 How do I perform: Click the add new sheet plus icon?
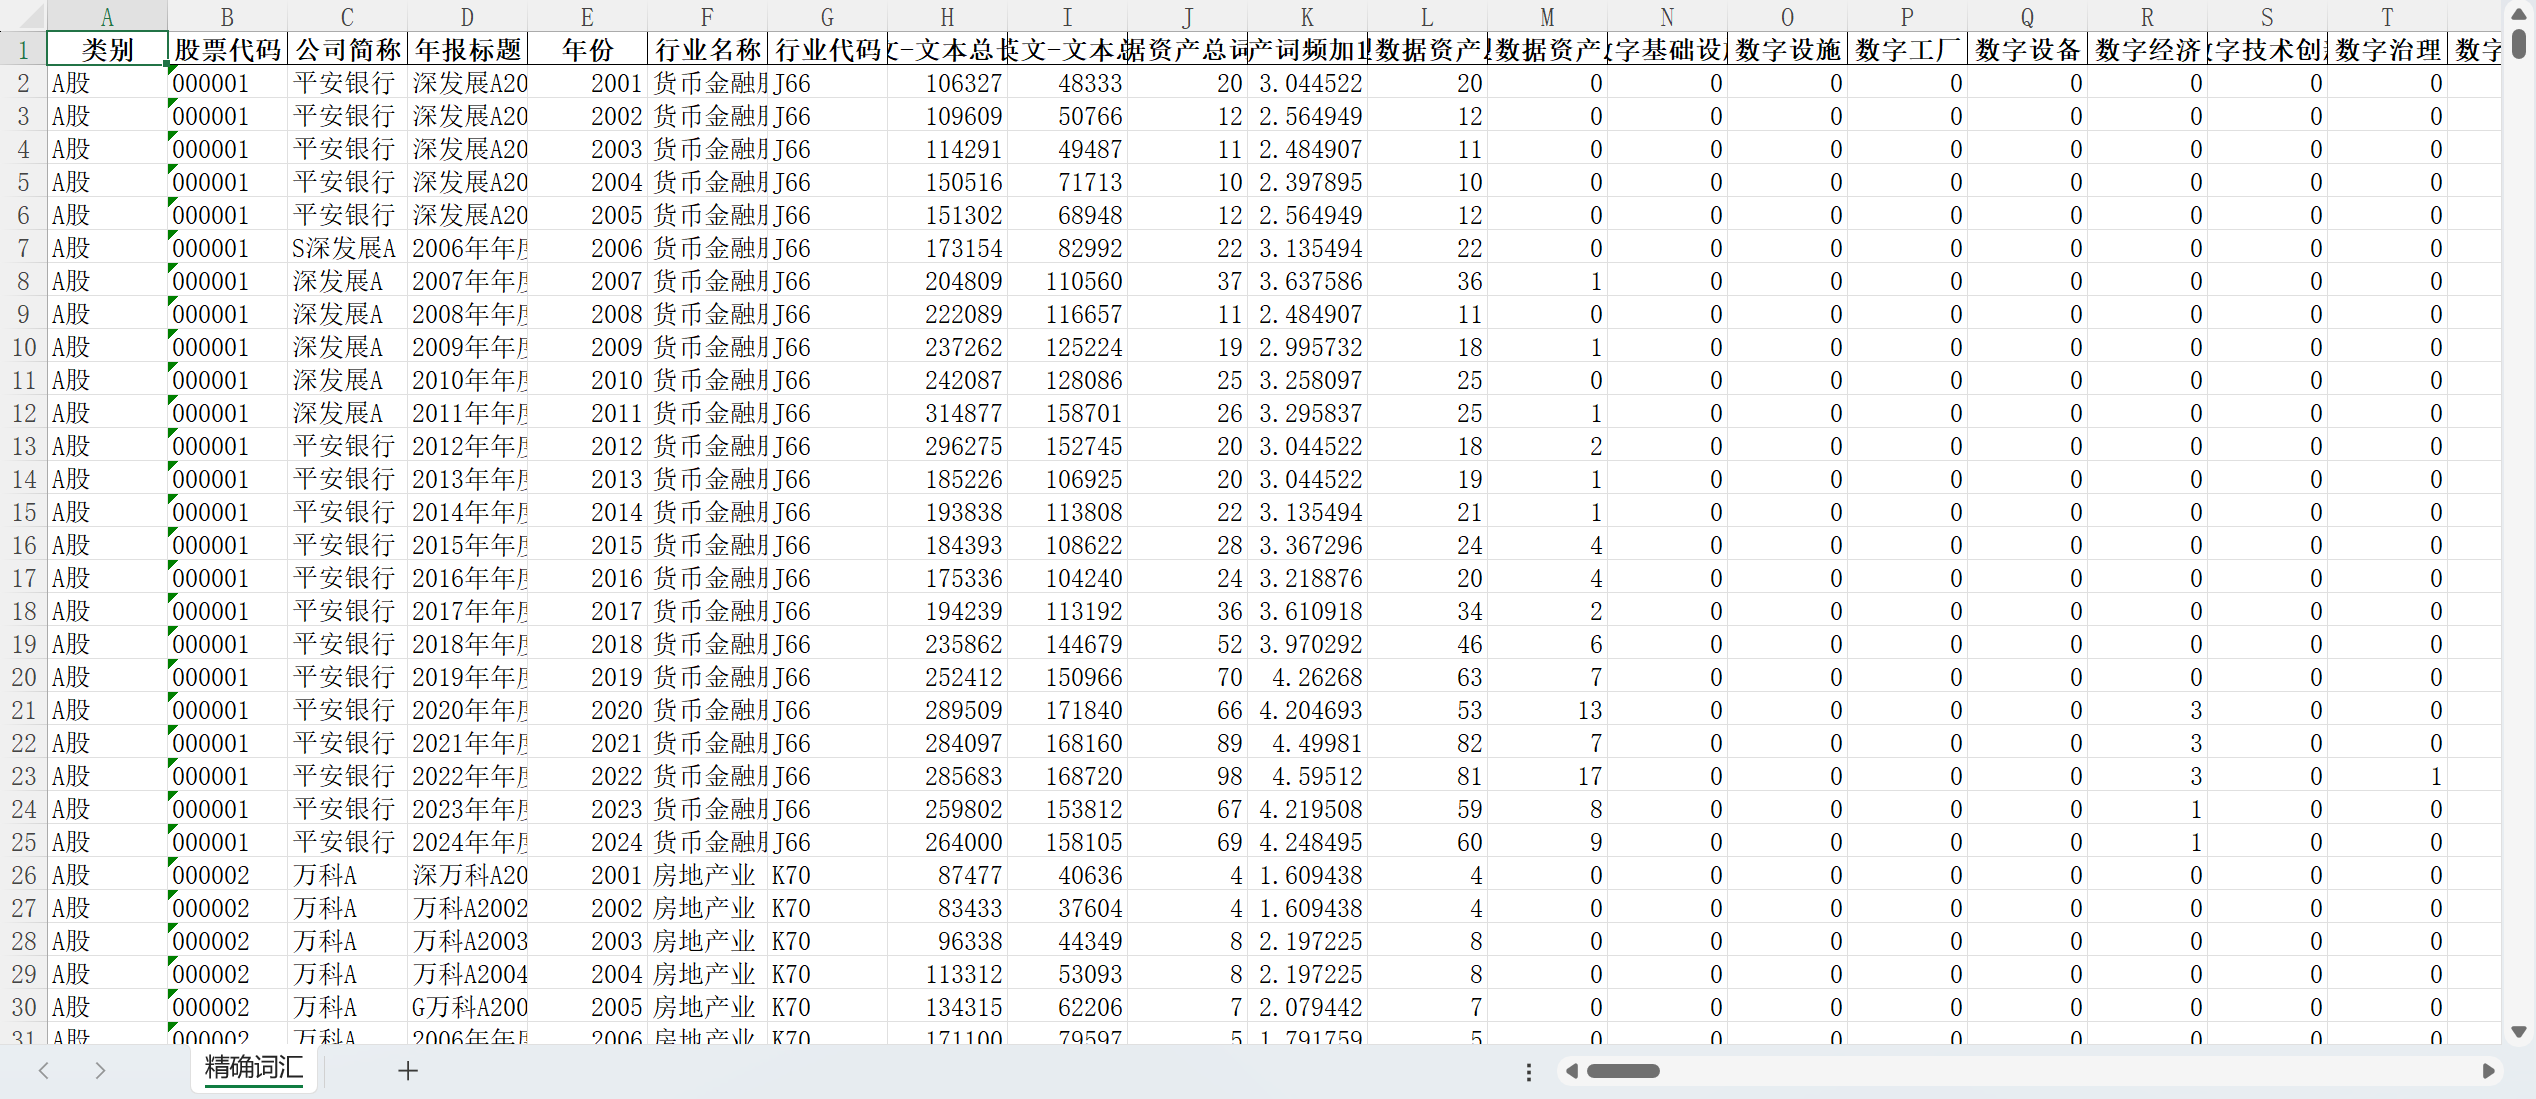click(x=407, y=1071)
